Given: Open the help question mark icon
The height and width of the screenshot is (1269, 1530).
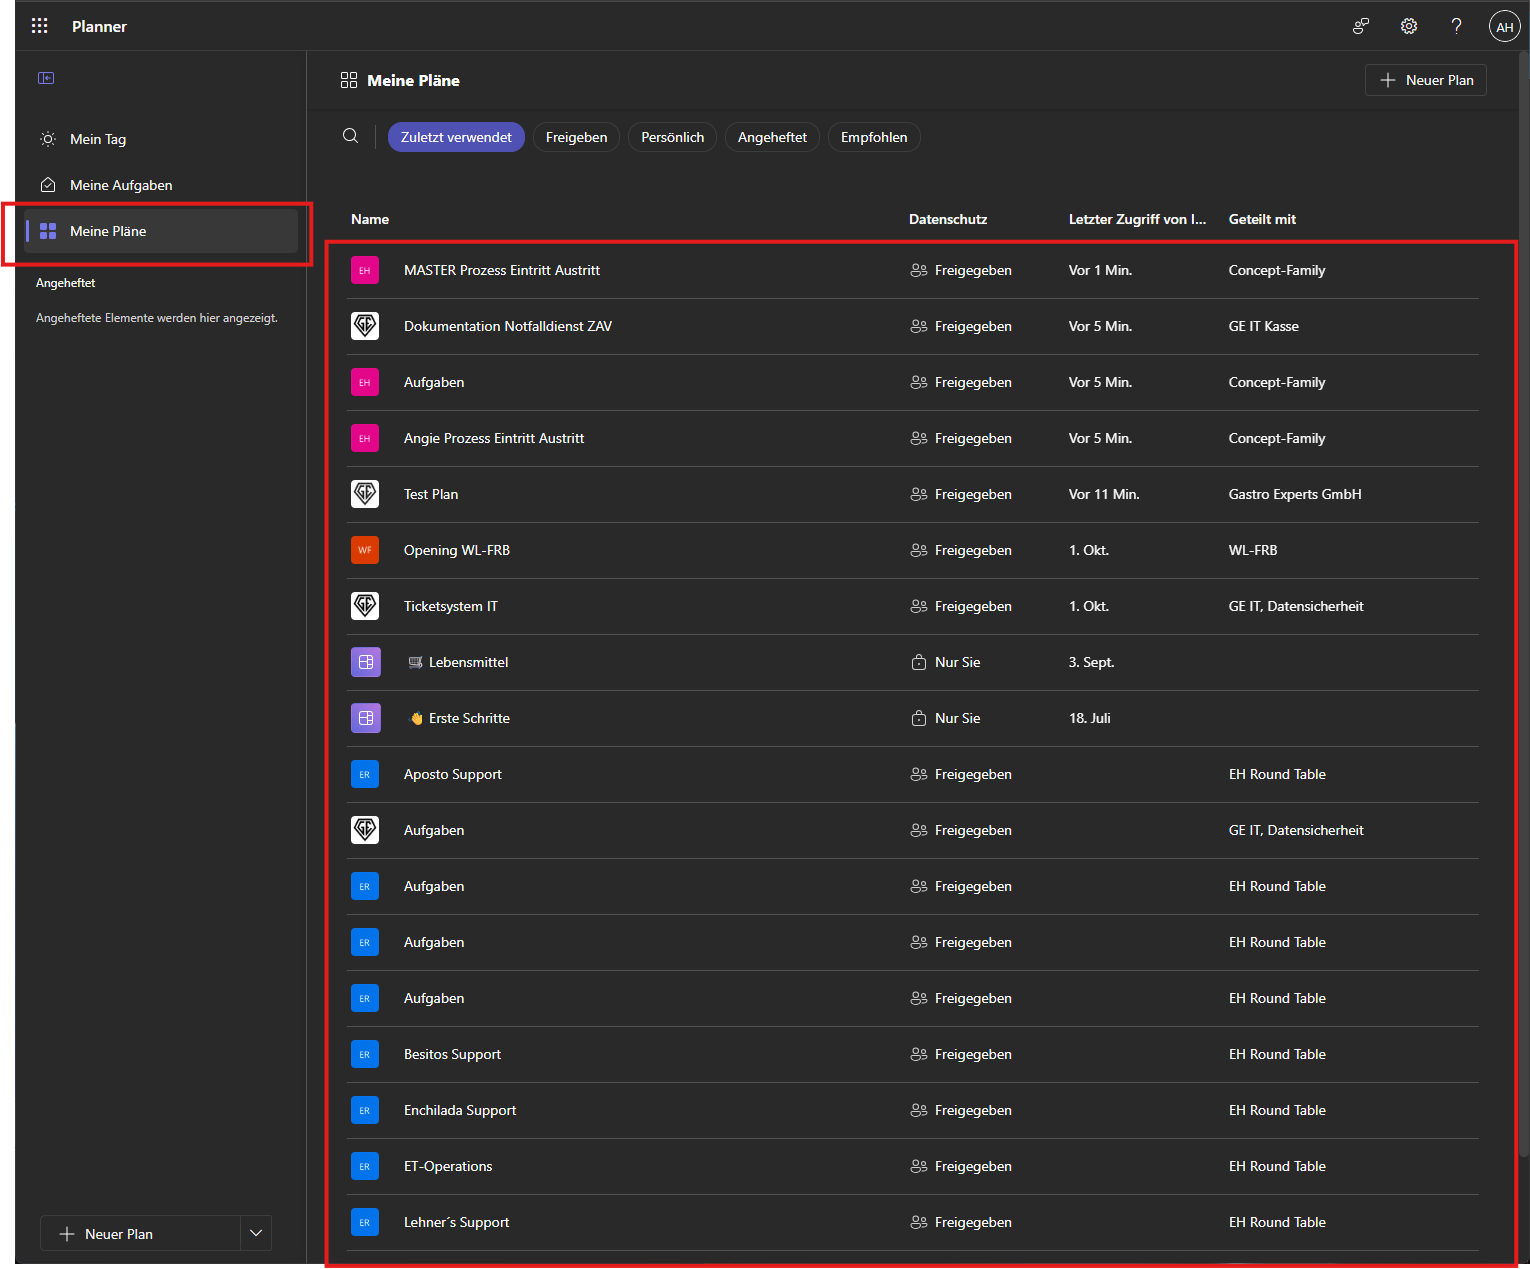Looking at the screenshot, I should tap(1456, 27).
